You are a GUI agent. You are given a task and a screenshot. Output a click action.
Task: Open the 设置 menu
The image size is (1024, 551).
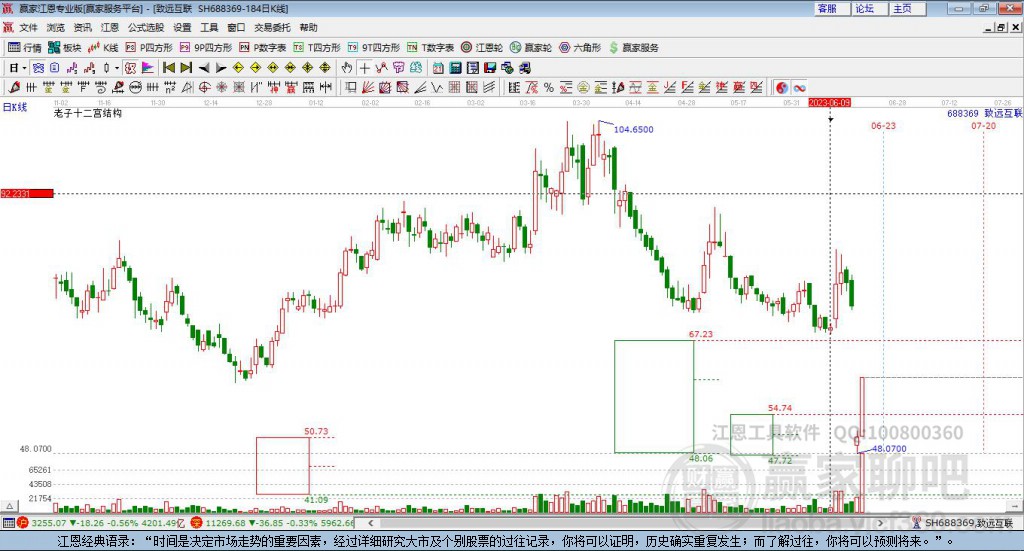point(182,27)
